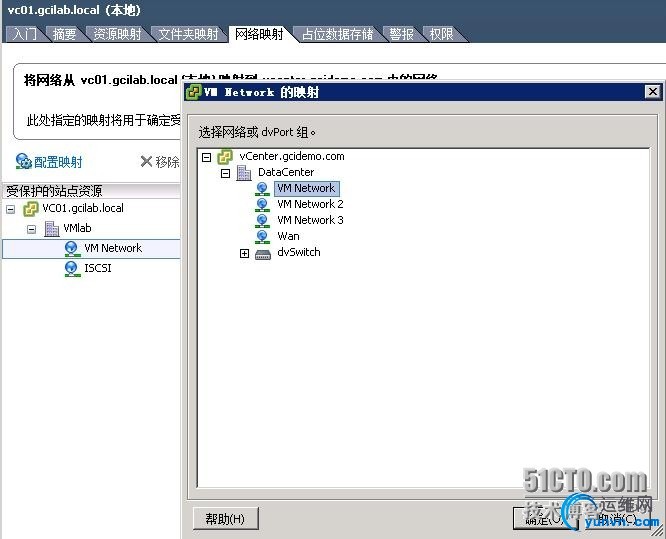Image resolution: width=666 pixels, height=539 pixels.
Task: Switch to the 警报 tab
Action: pyautogui.click(x=401, y=34)
